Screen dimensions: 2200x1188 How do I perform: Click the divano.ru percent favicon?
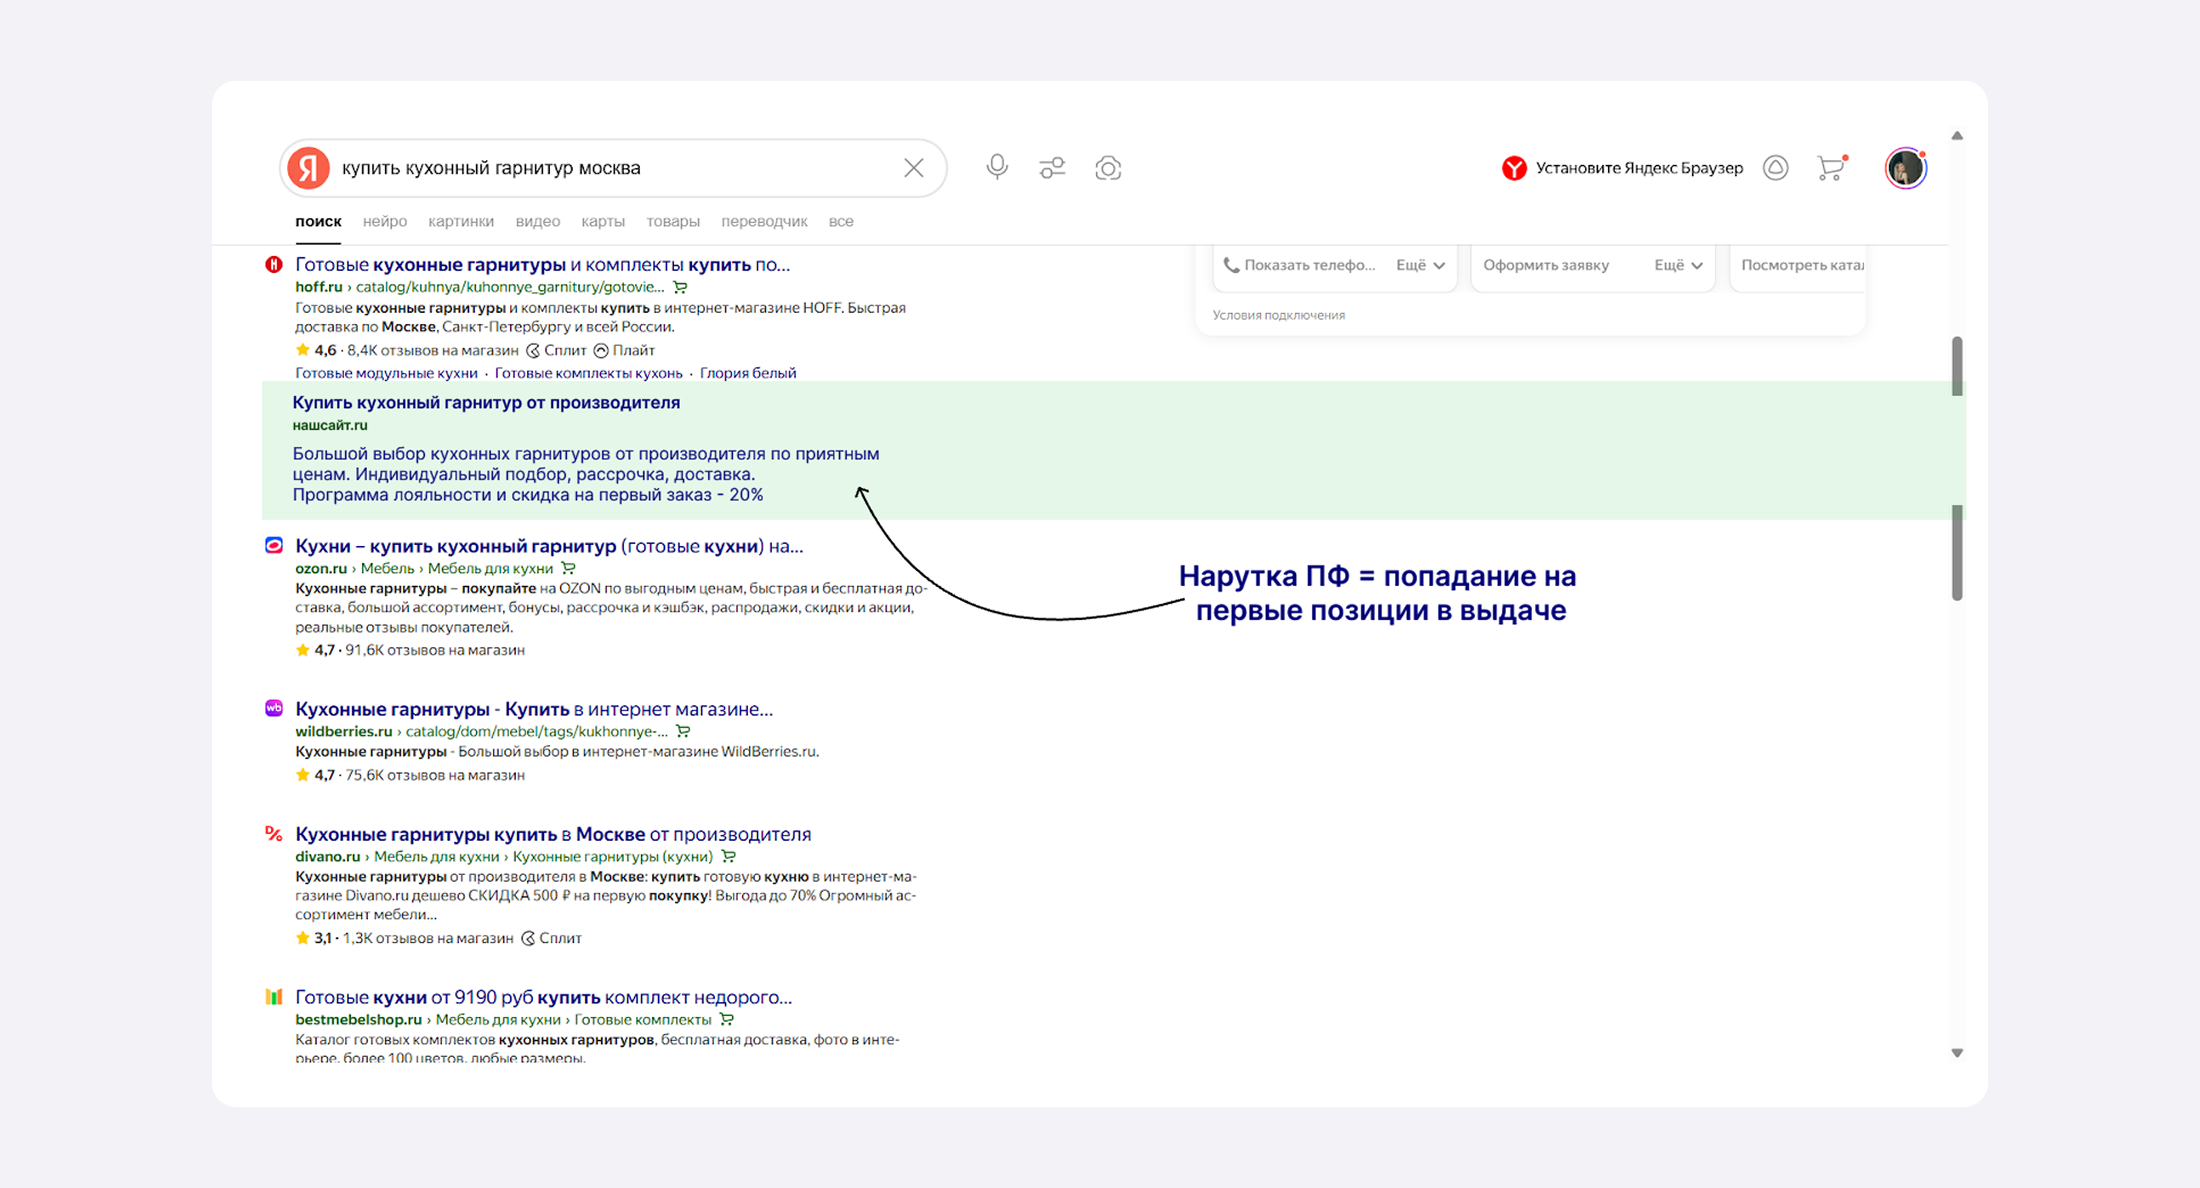(273, 833)
